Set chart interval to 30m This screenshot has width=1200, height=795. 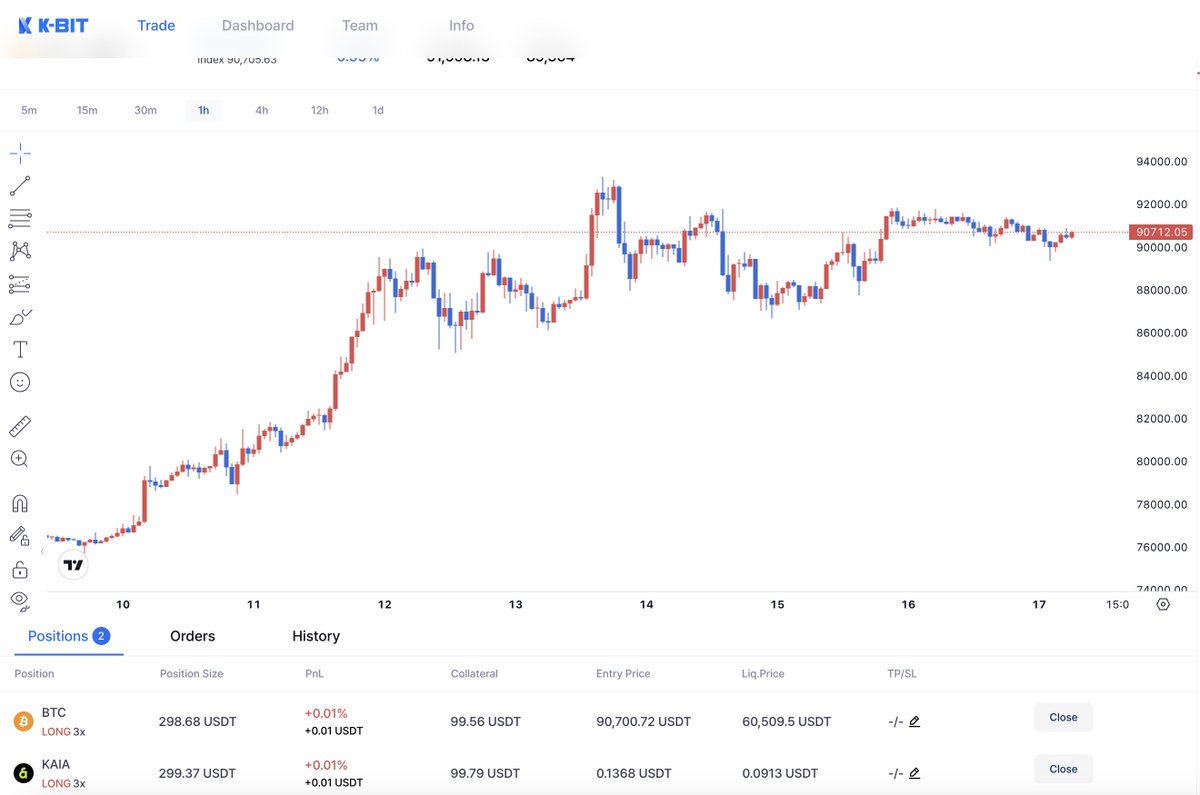coord(146,110)
